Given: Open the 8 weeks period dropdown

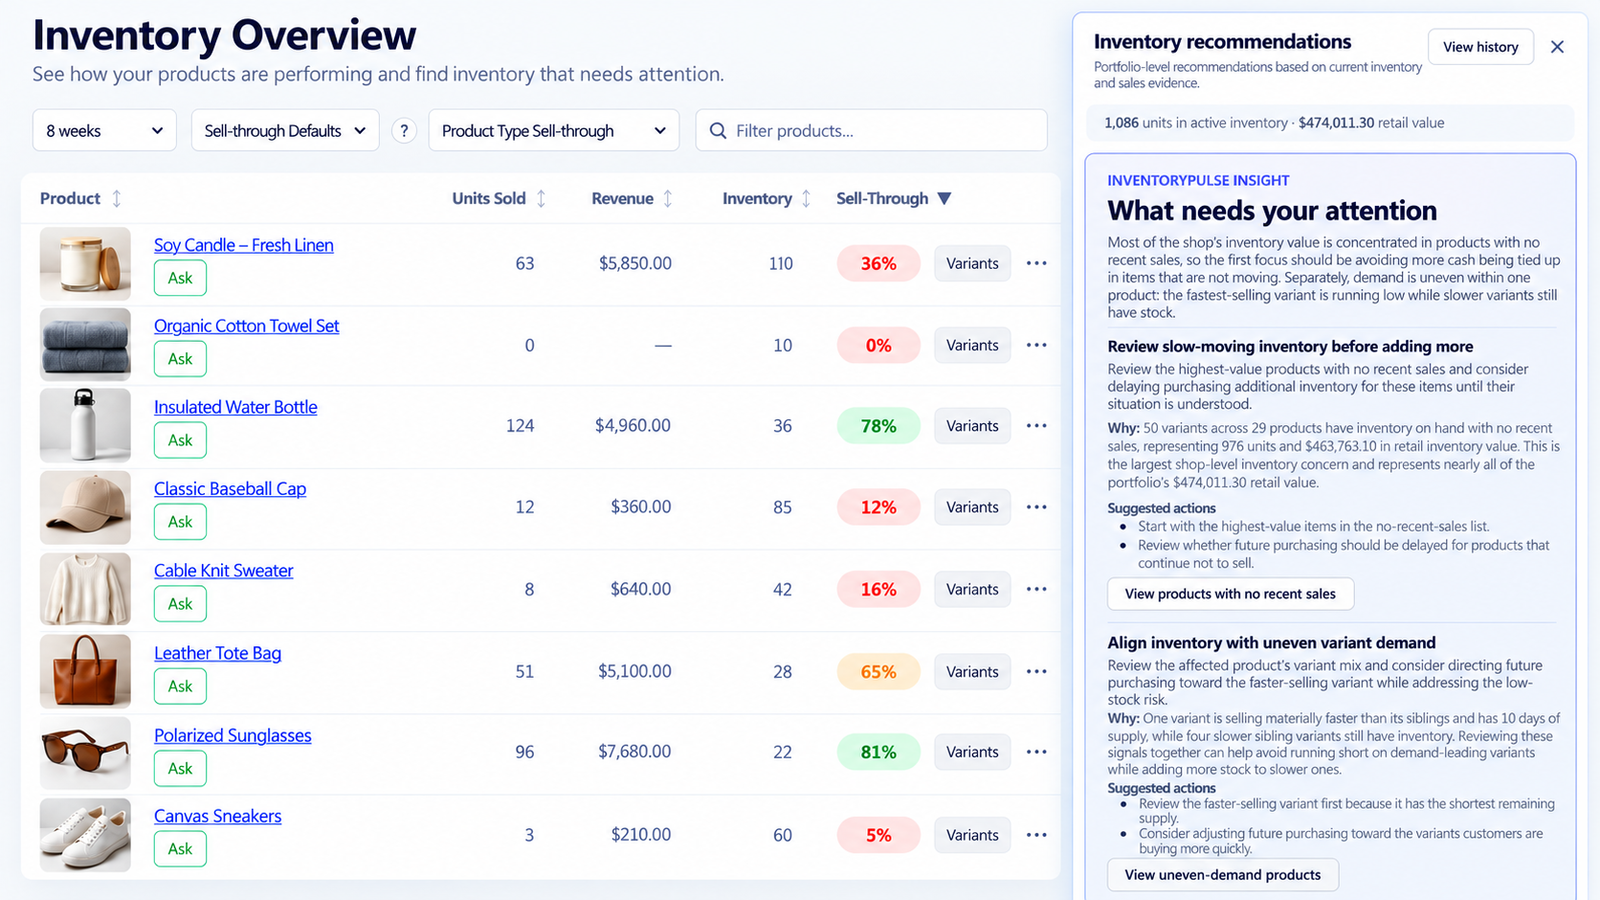Looking at the screenshot, I should click(105, 131).
